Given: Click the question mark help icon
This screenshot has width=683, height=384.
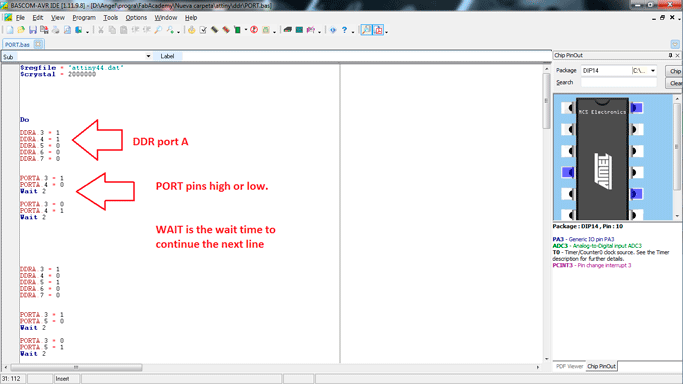Looking at the screenshot, I should (x=344, y=30).
